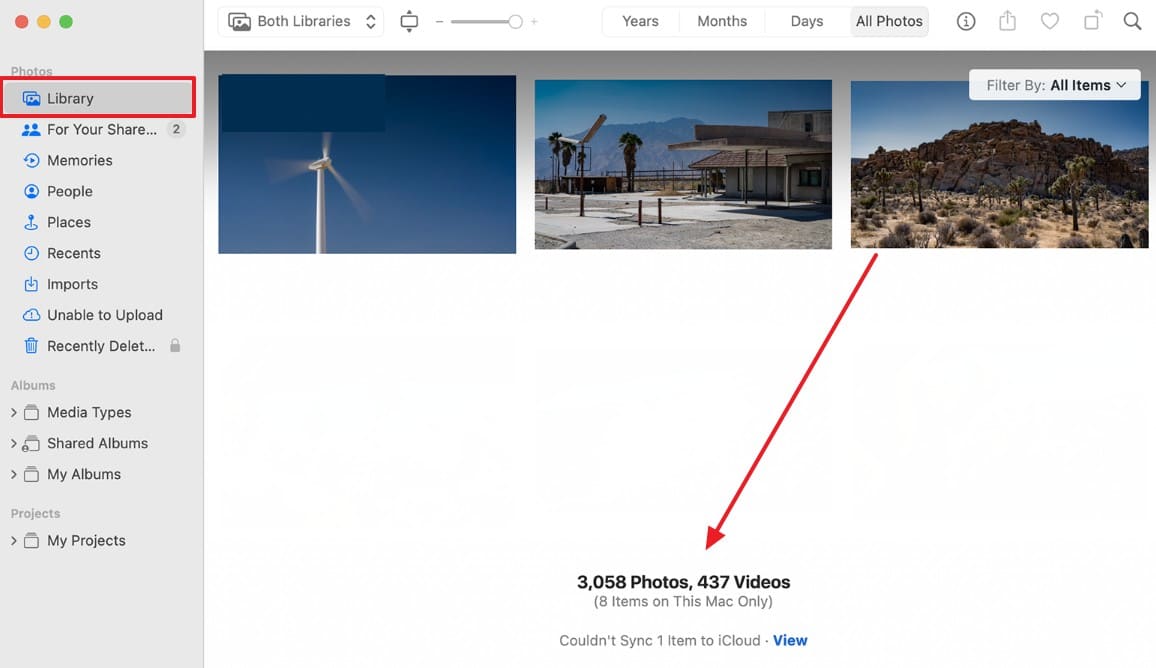
Task: Click the Library photo-stack icon
Action: tap(31, 98)
